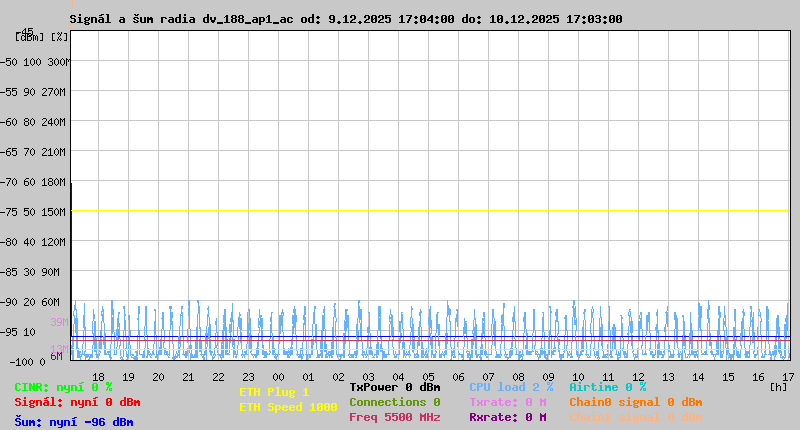The height and width of the screenshot is (430, 800).
Task: Click the 12 hour tick on time axis
Action: coord(639,377)
